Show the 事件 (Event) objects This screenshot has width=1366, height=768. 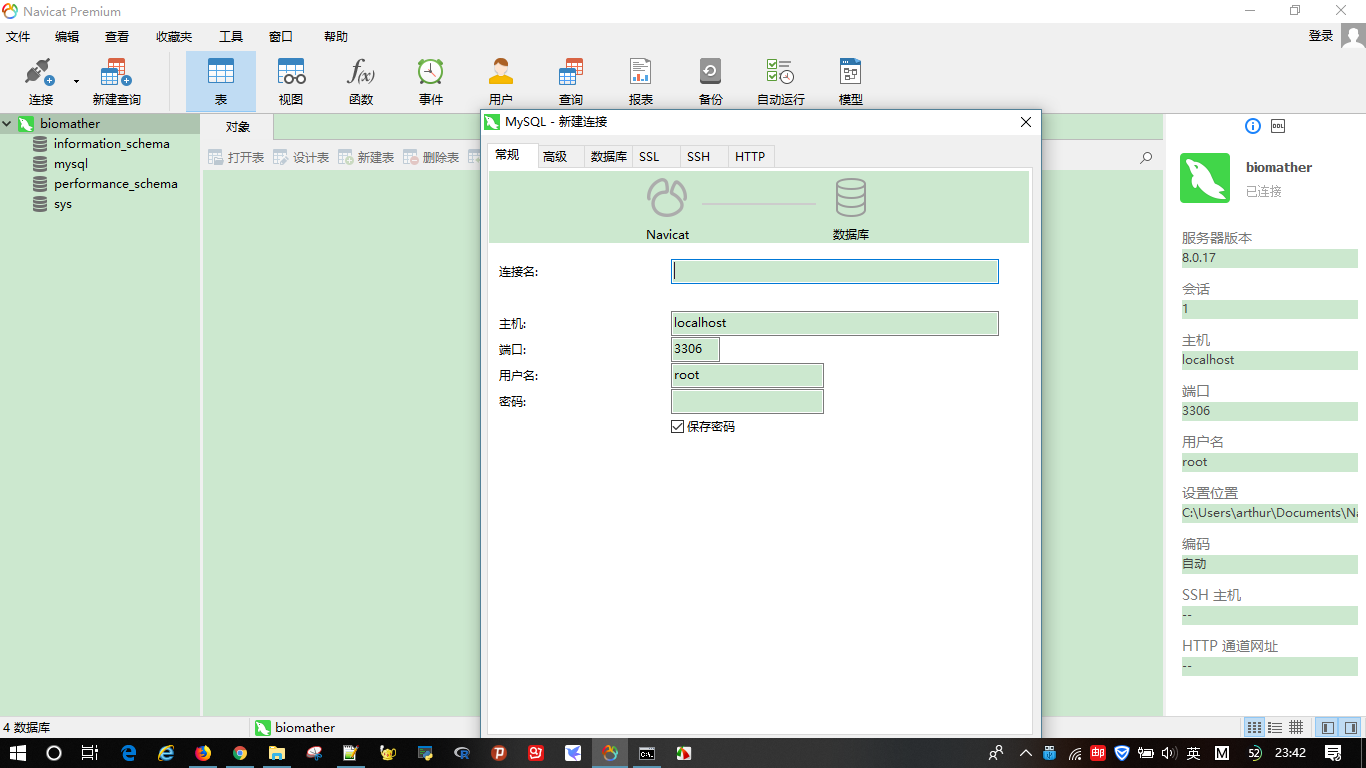coord(431,81)
